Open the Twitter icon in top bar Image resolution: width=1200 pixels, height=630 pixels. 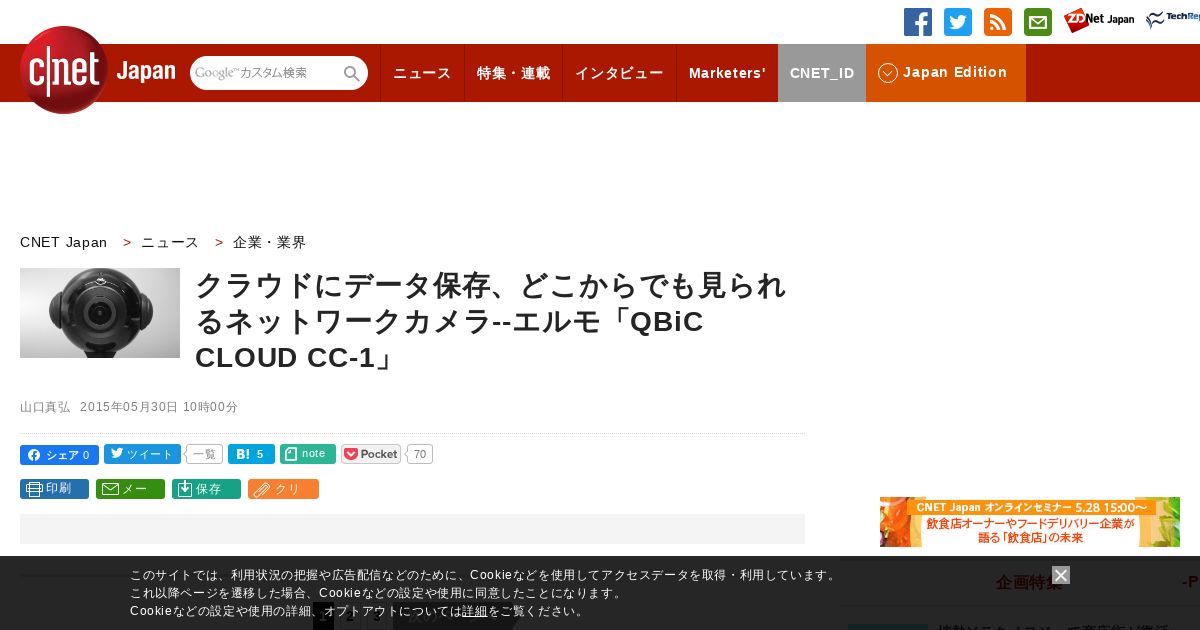(958, 22)
